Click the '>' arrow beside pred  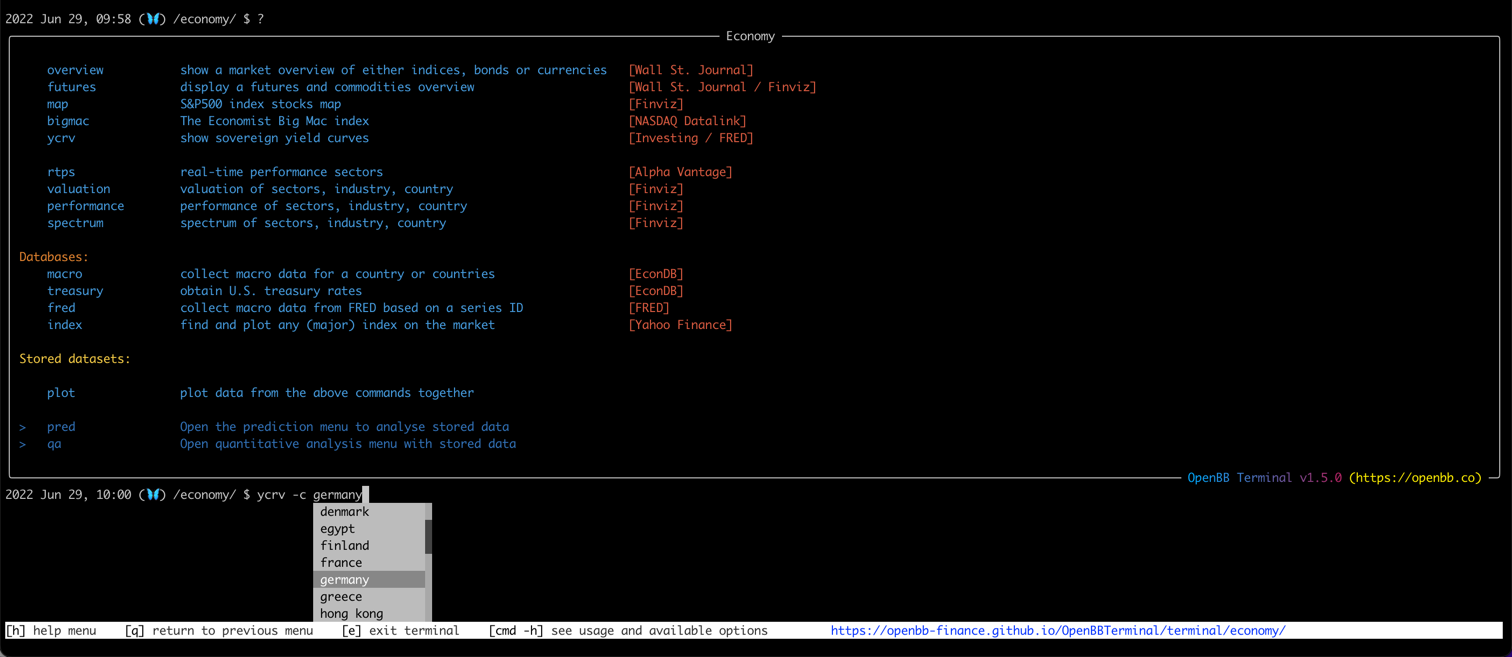click(23, 427)
